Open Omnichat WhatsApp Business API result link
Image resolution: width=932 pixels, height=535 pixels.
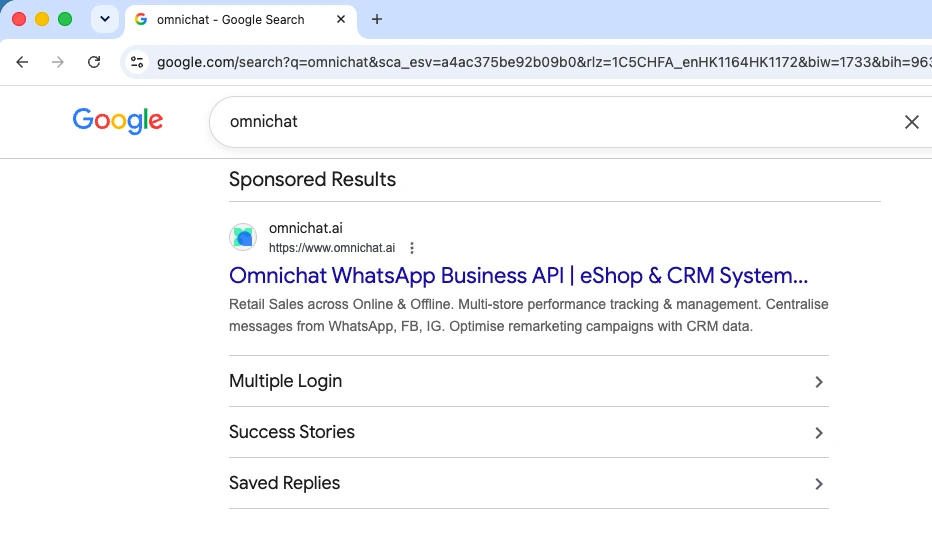point(518,276)
